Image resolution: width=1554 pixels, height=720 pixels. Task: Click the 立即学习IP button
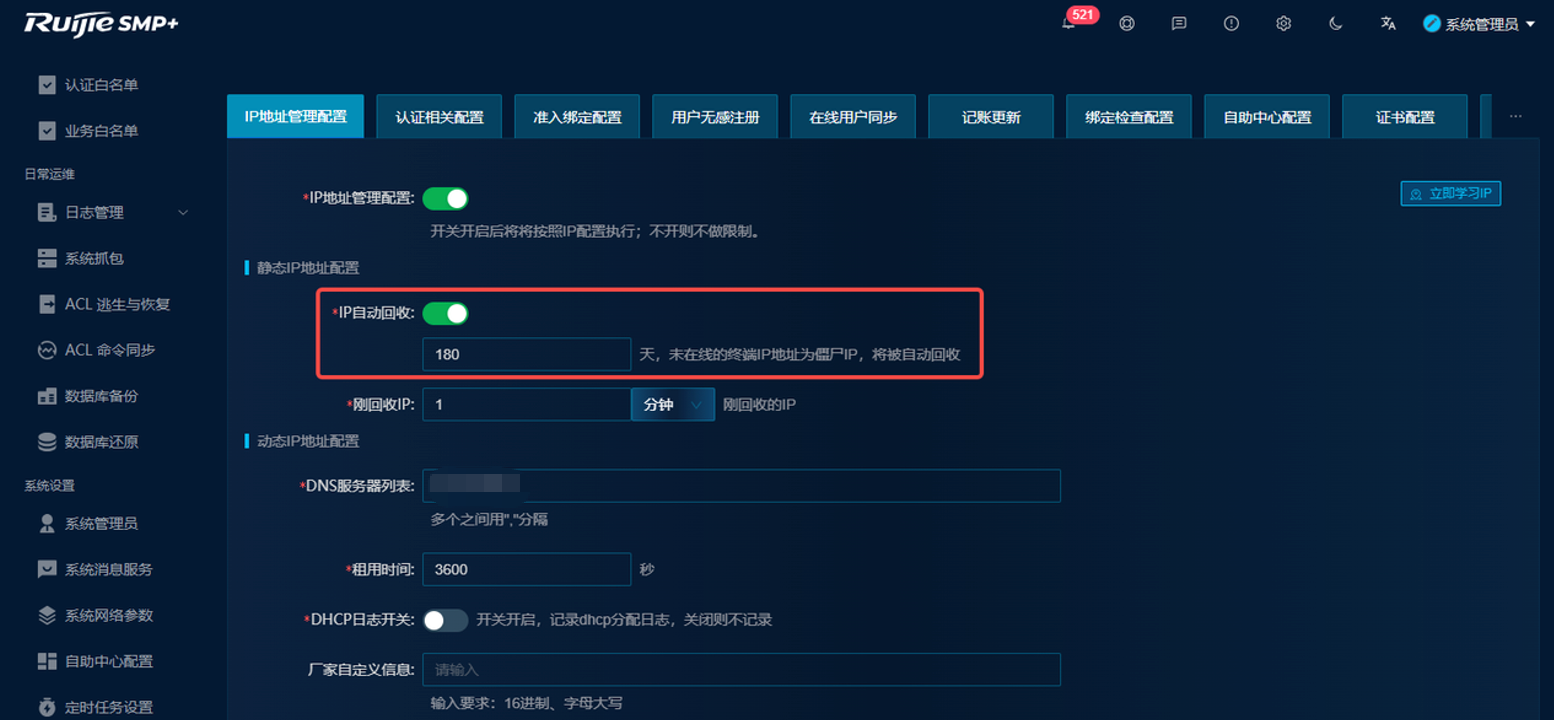[1451, 194]
